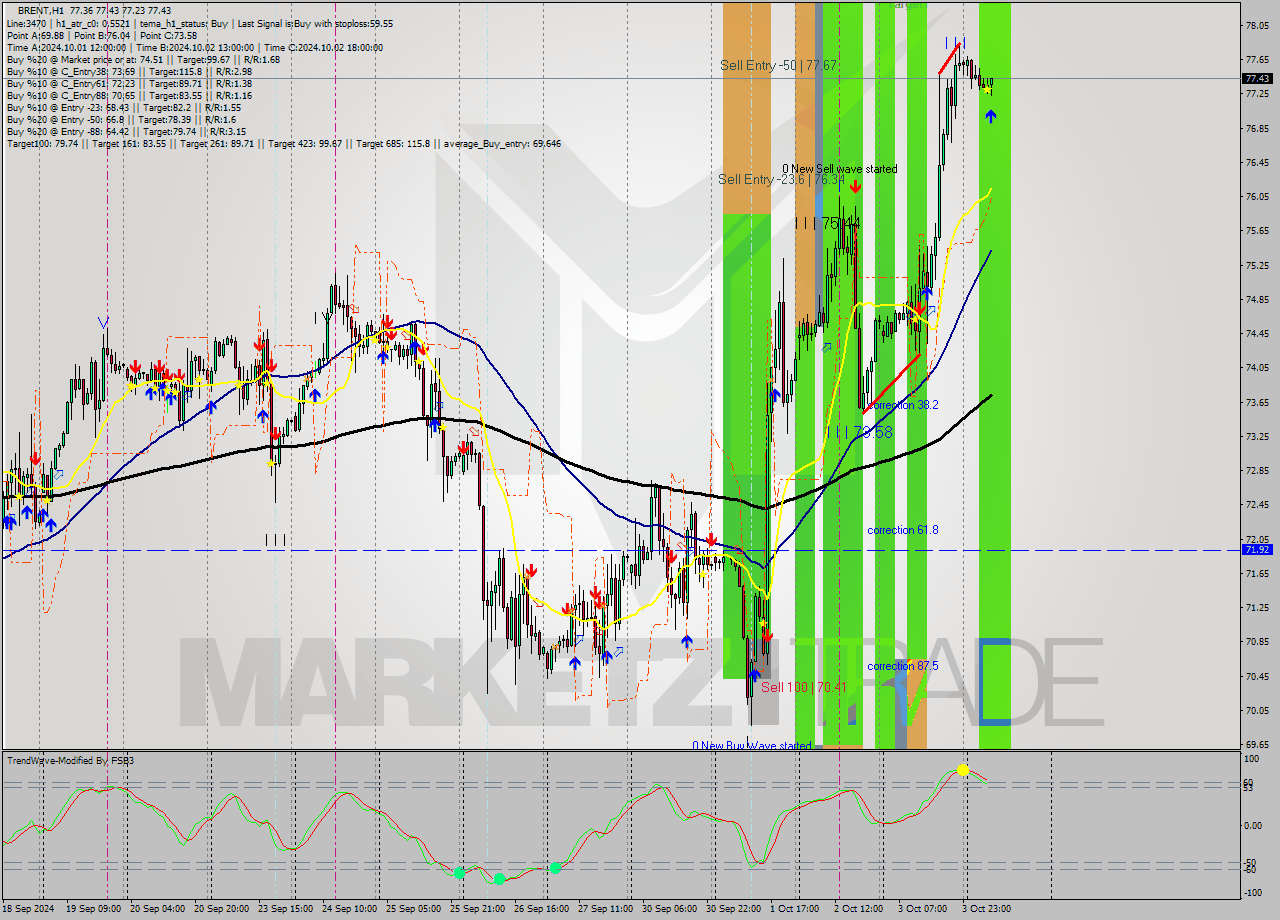The width and height of the screenshot is (1280, 920).
Task: Click the 72.05 price axis label
Action: point(1257,538)
